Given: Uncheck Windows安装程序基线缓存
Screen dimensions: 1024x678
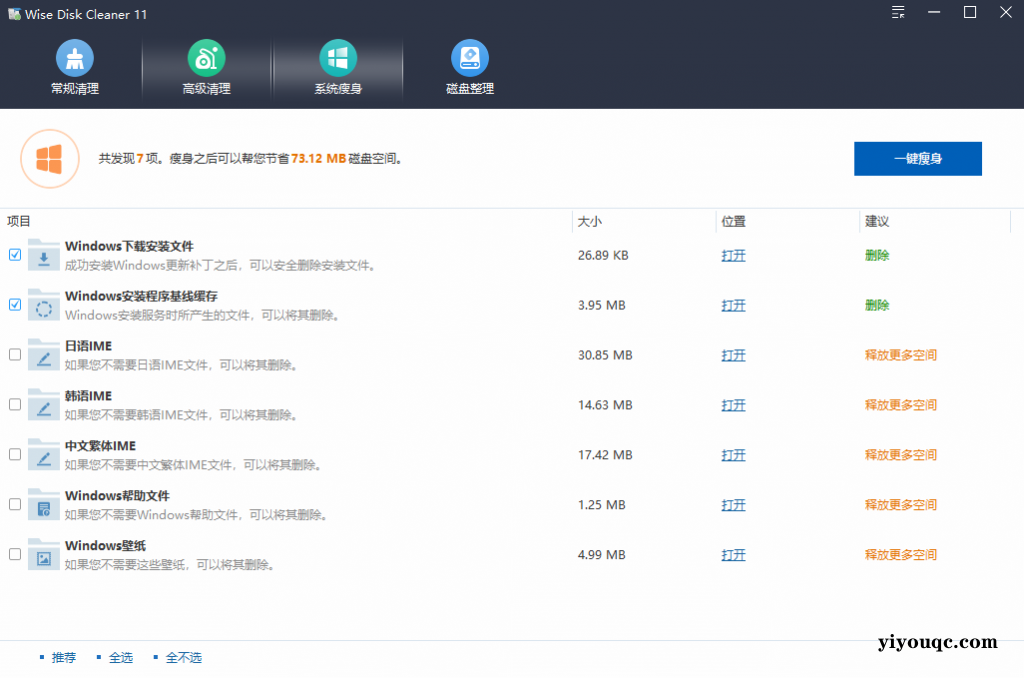Looking at the screenshot, I should [x=15, y=305].
